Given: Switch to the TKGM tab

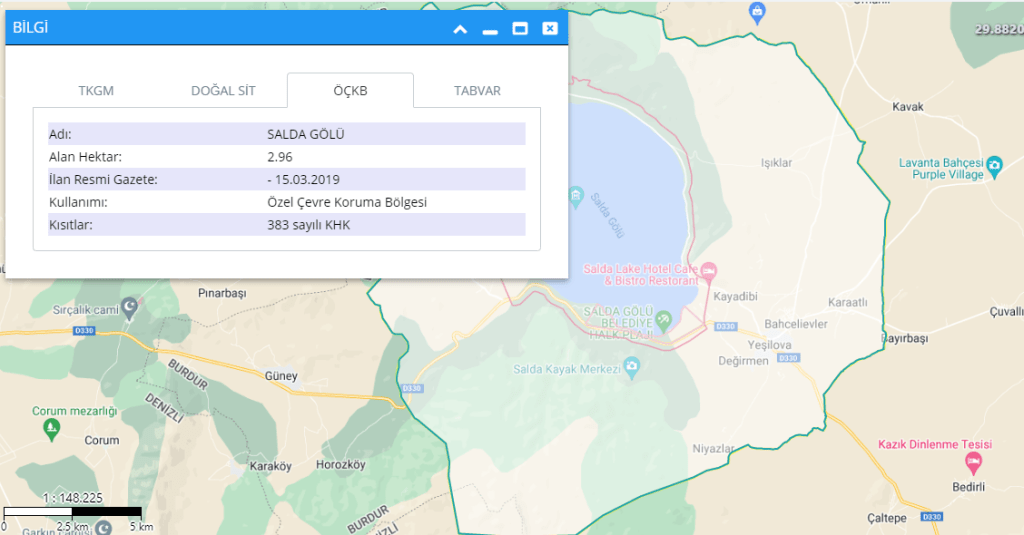Looking at the screenshot, I should pos(96,91).
